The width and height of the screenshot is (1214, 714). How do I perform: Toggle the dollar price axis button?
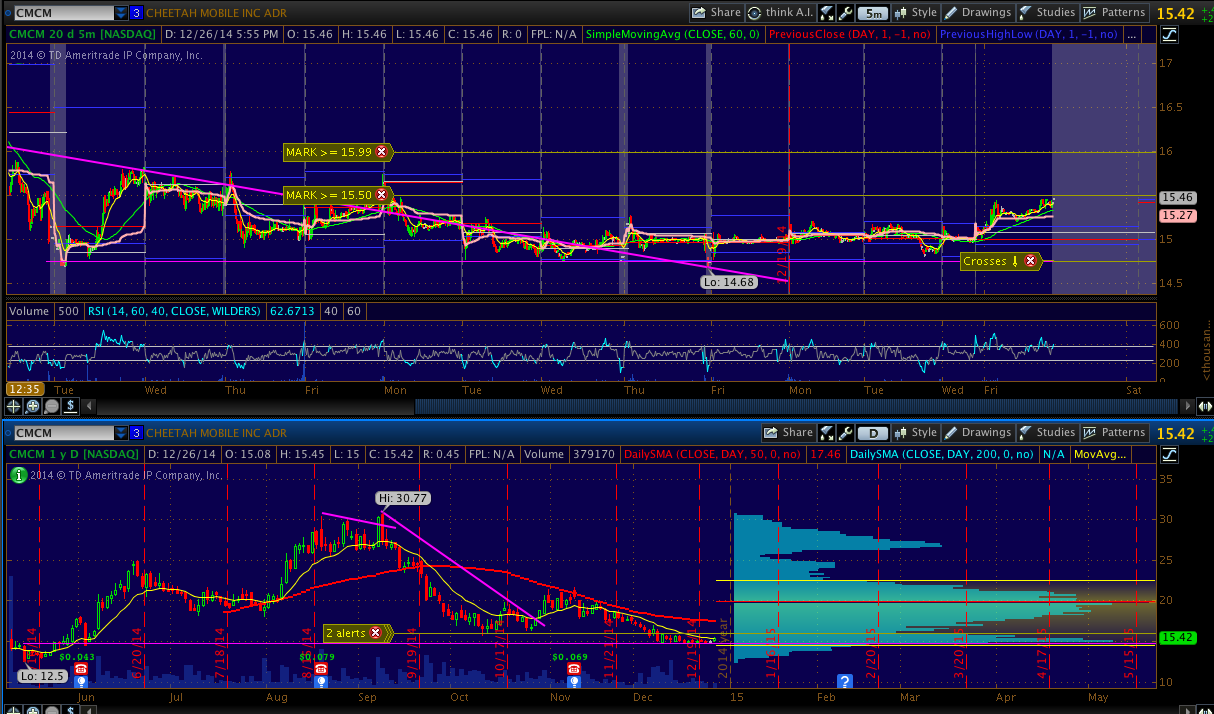[71, 406]
